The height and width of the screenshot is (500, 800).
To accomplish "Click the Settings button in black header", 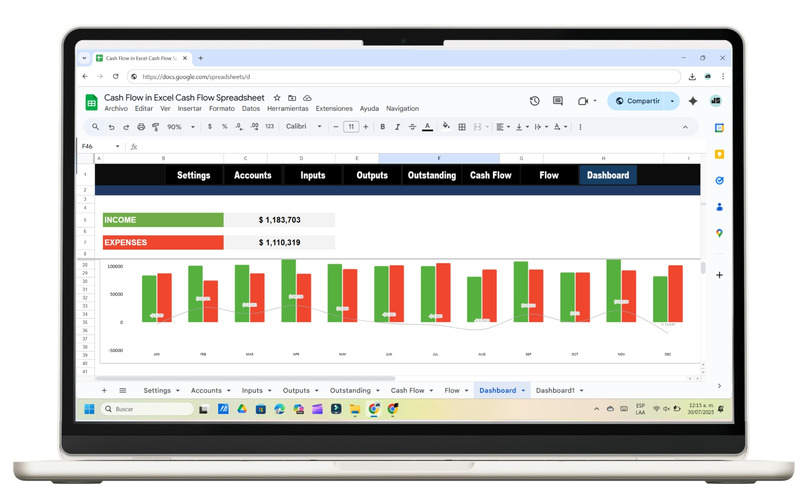I will click(194, 175).
